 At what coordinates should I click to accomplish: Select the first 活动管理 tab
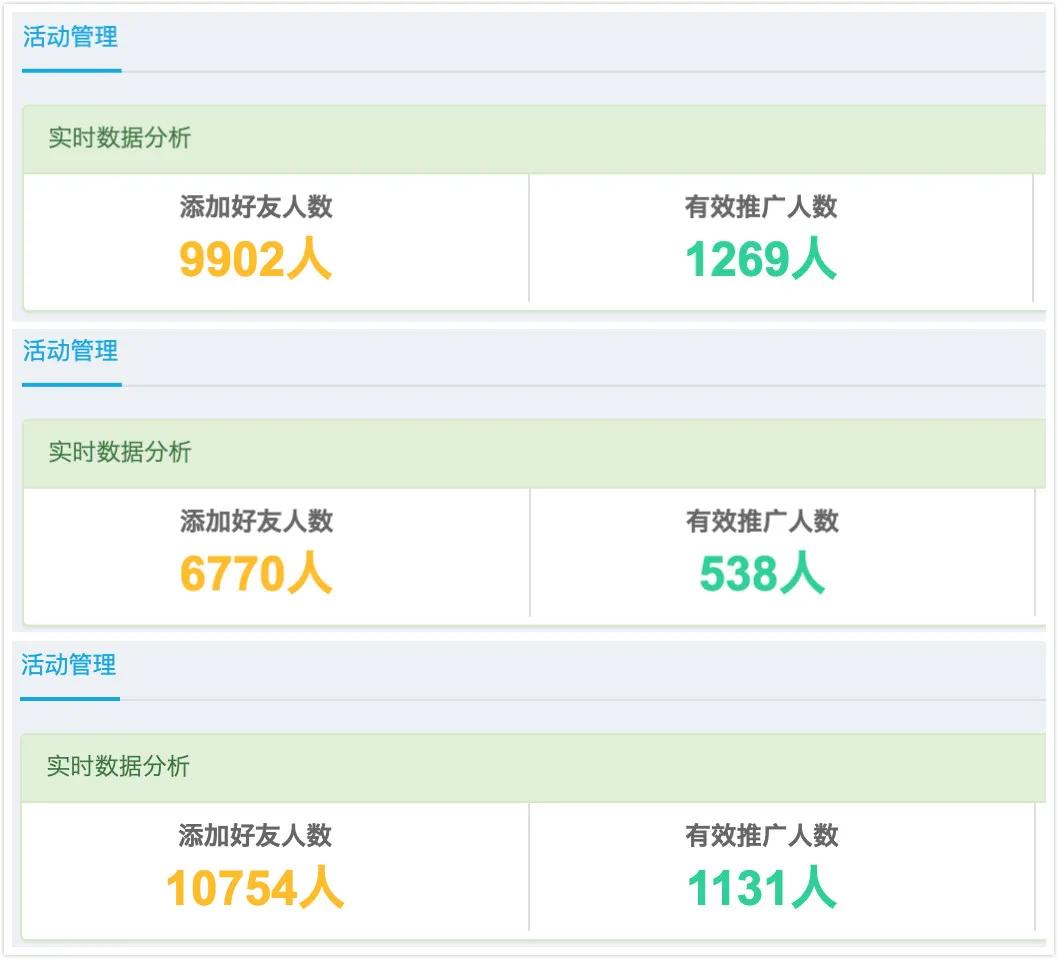coord(70,39)
